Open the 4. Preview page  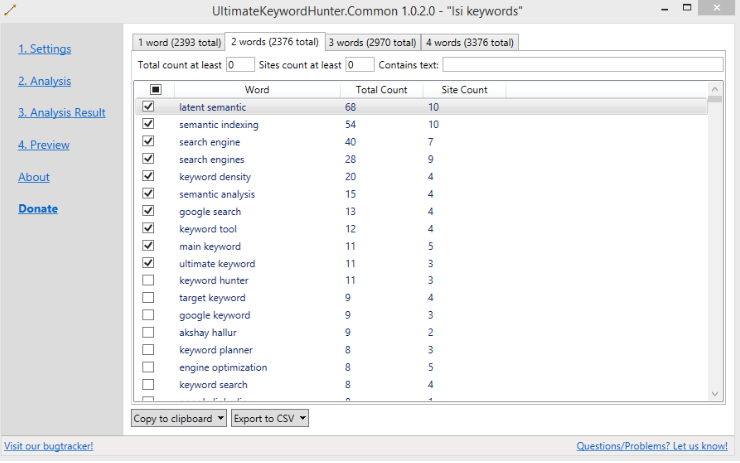44,145
